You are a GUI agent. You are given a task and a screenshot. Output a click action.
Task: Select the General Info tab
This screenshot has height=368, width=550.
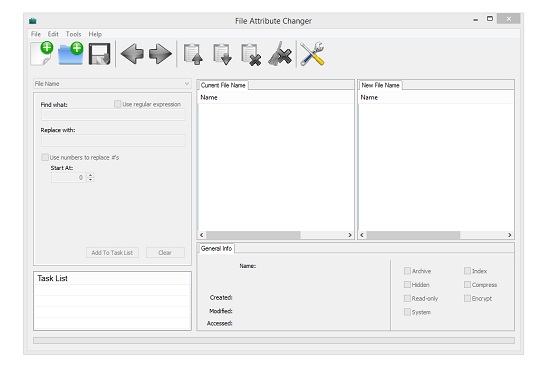pos(216,248)
